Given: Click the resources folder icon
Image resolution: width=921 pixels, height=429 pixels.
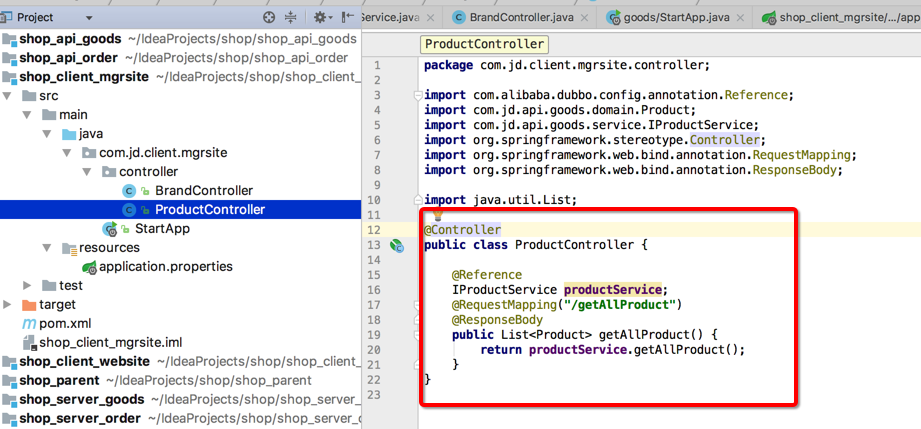Looking at the screenshot, I should tap(69, 248).
